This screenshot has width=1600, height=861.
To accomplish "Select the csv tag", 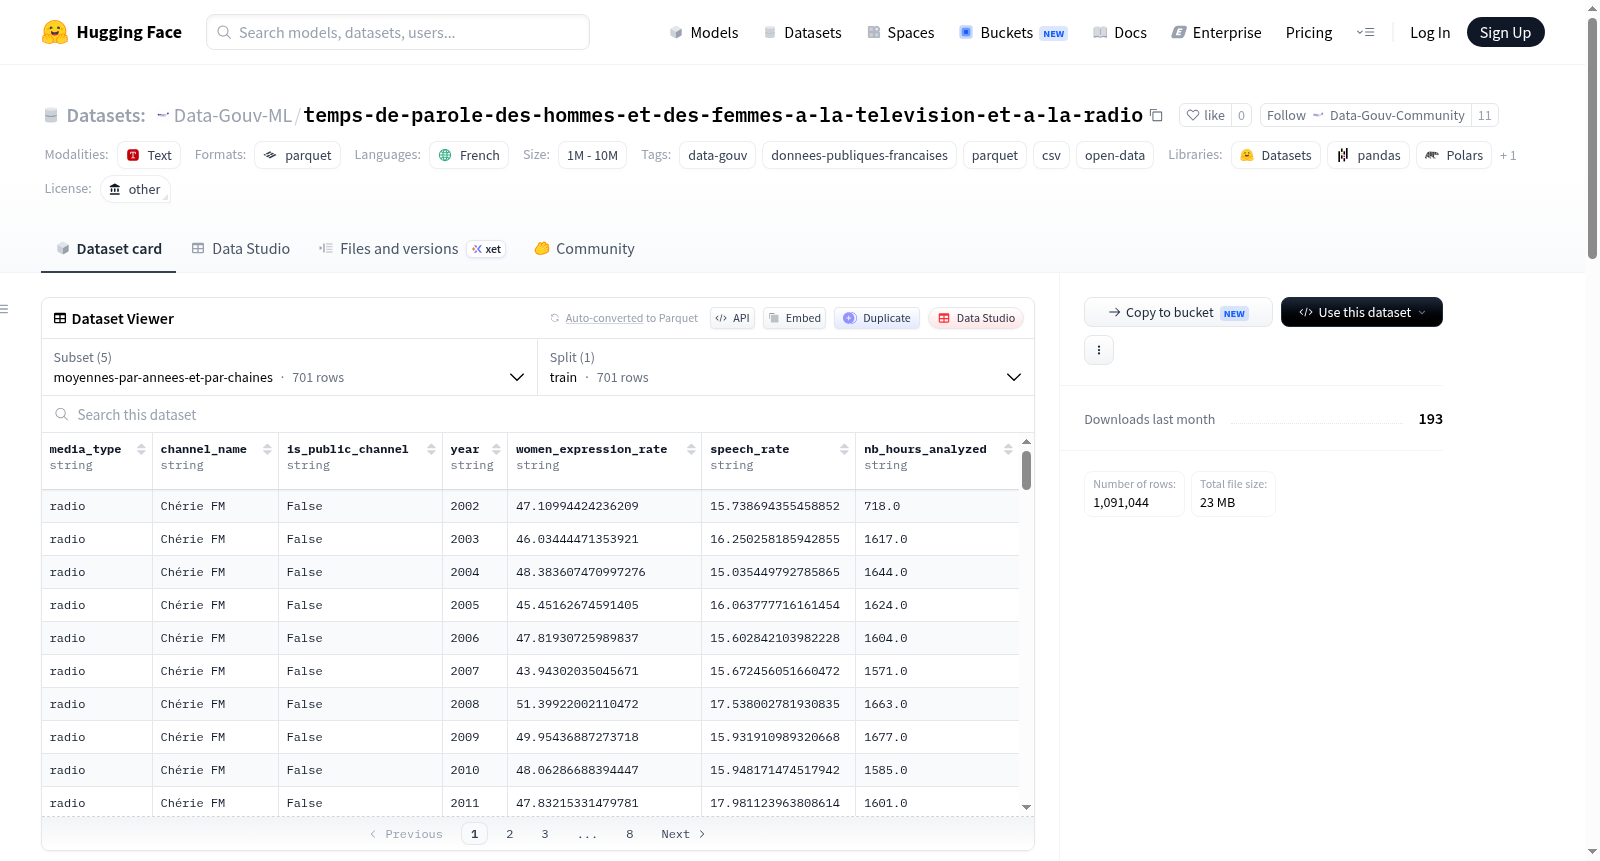I will click(x=1051, y=155).
